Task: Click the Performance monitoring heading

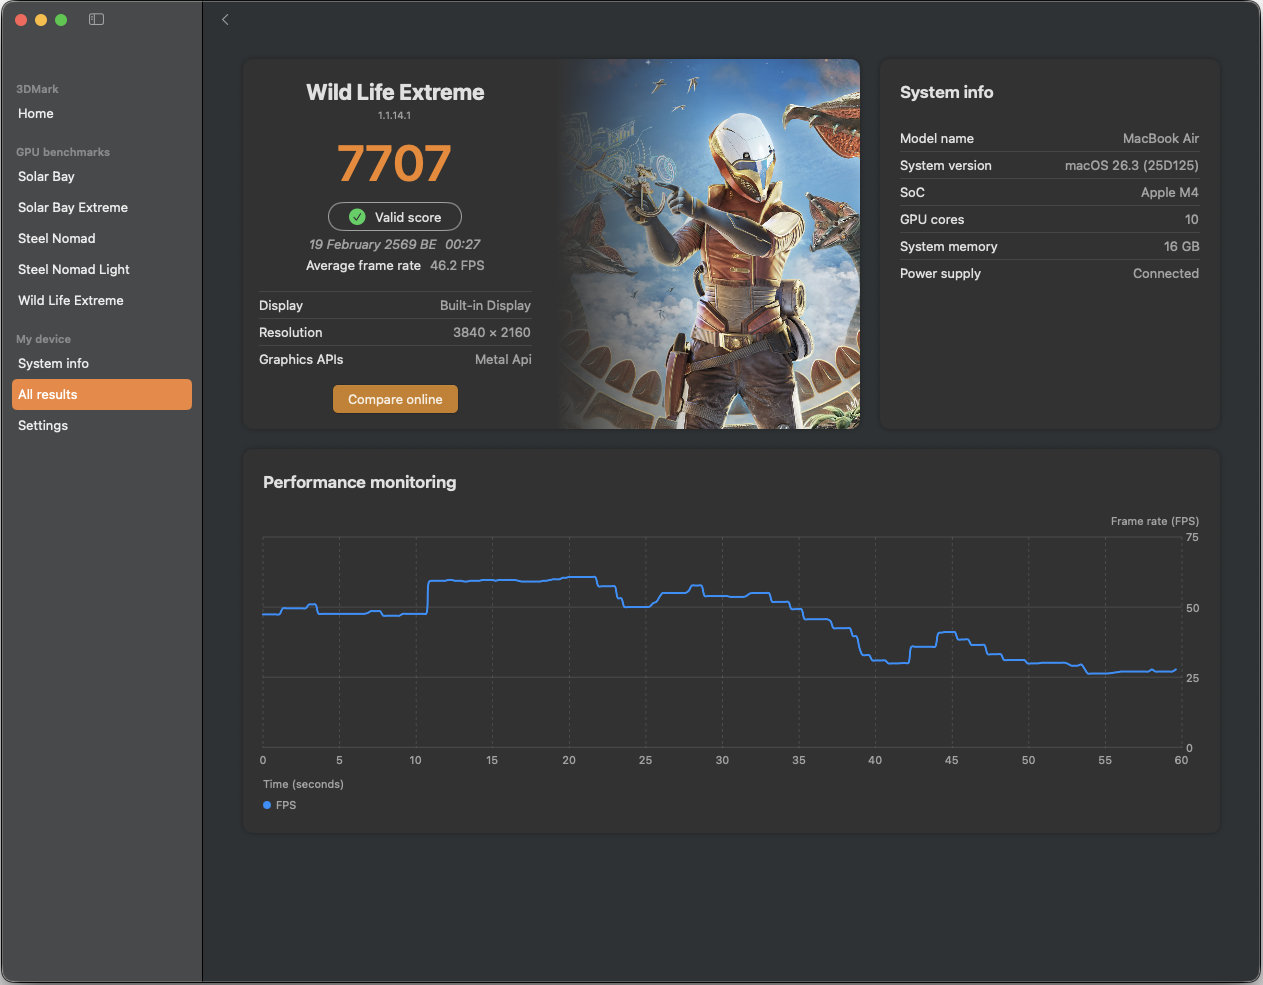Action: point(359,482)
